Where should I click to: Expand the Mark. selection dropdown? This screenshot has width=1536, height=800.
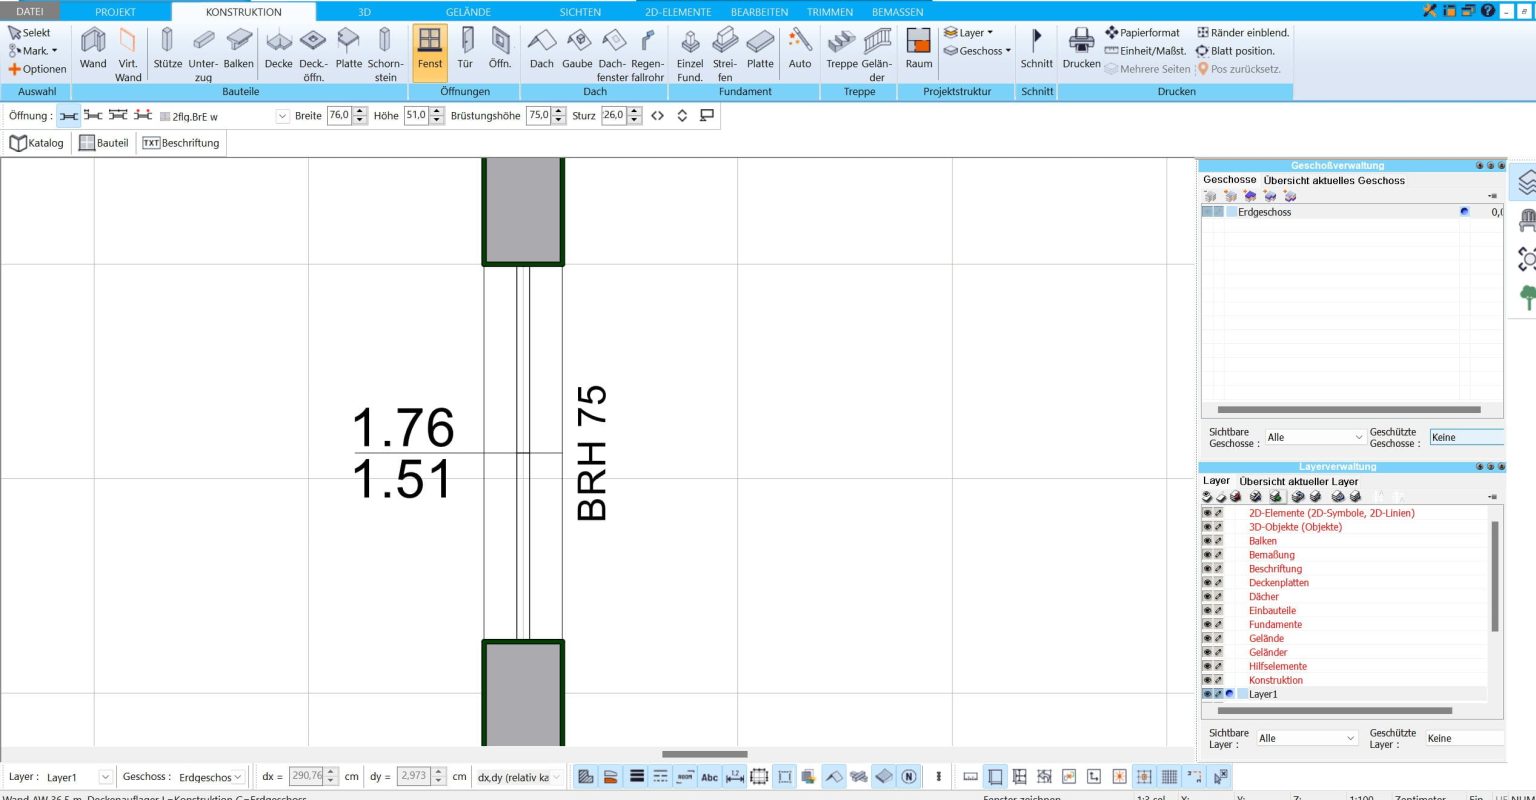[33, 51]
